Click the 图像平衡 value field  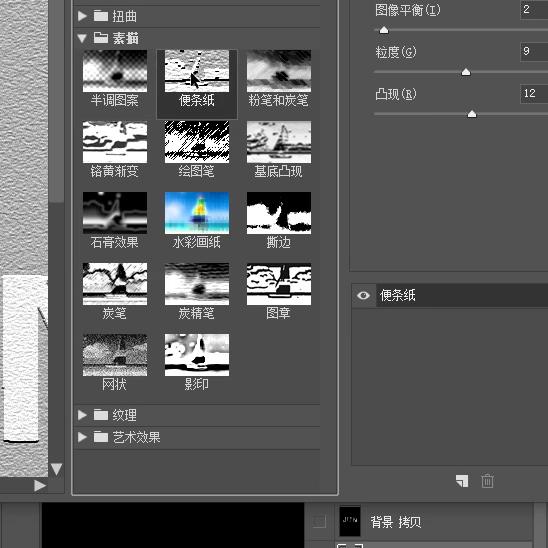coord(534,9)
